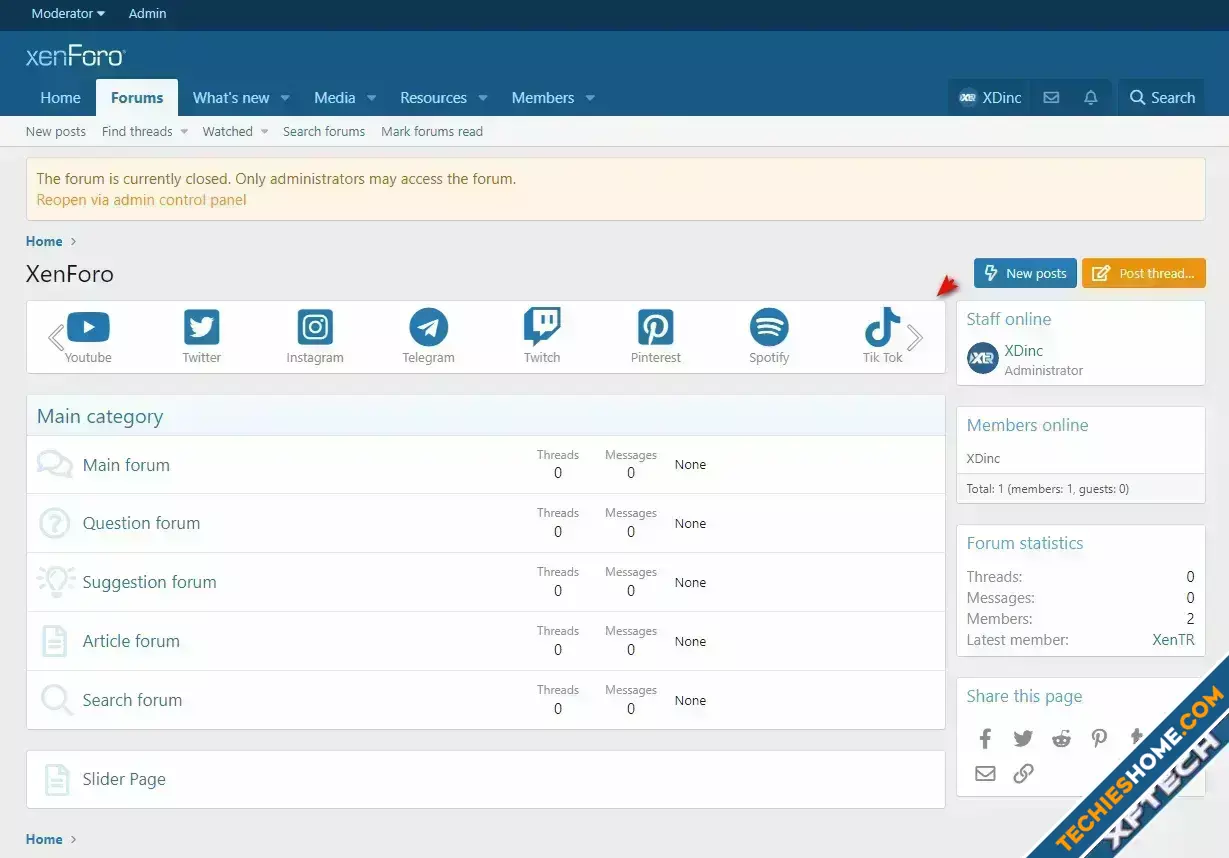Expand the Watched dropdown
Viewport: 1229px width, 858px height.
[x=265, y=132]
